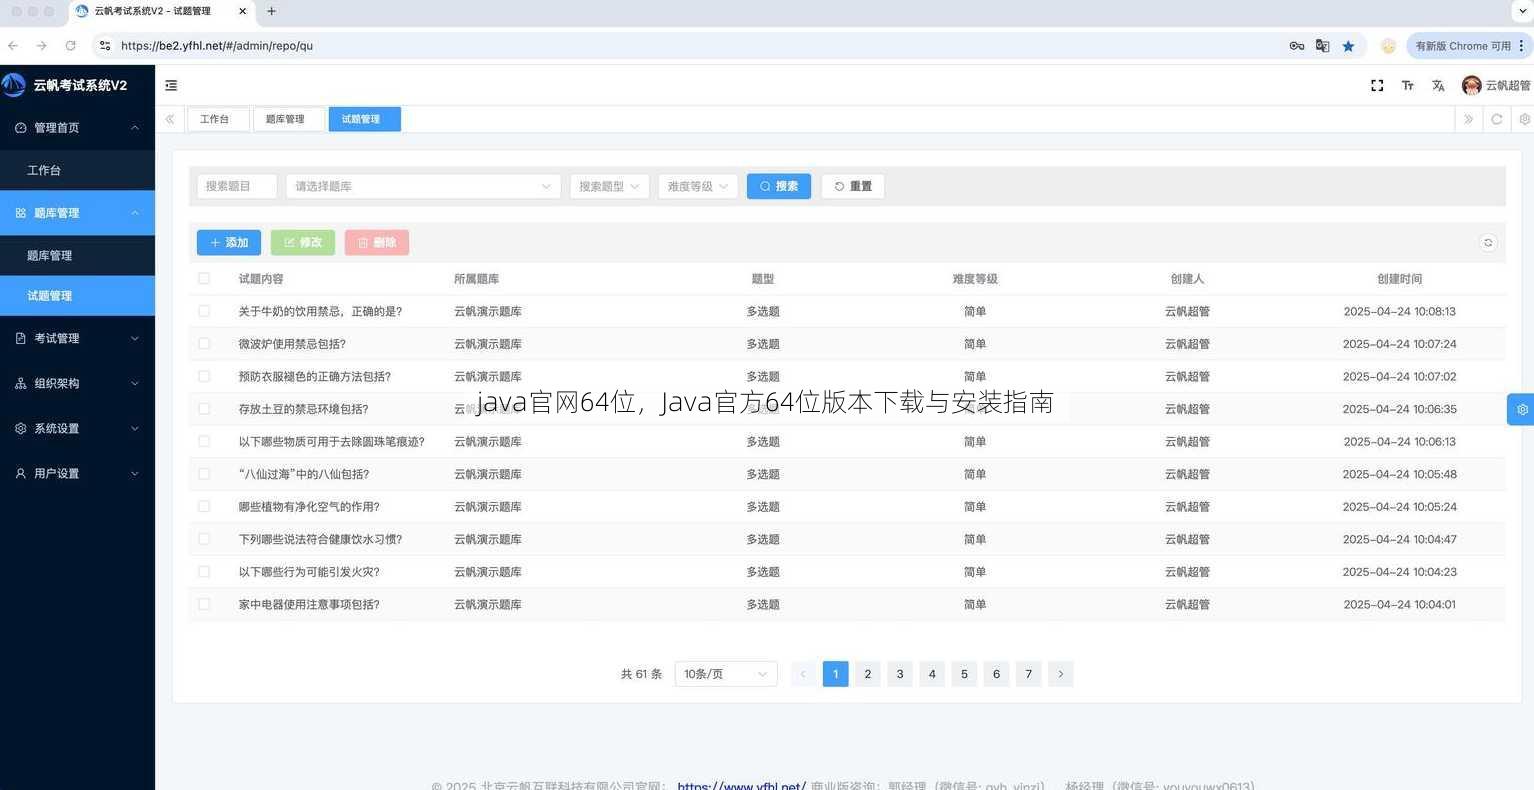The height and width of the screenshot is (790, 1534).
Task: Open the 10条/页 page size dropdown
Action: (x=726, y=674)
